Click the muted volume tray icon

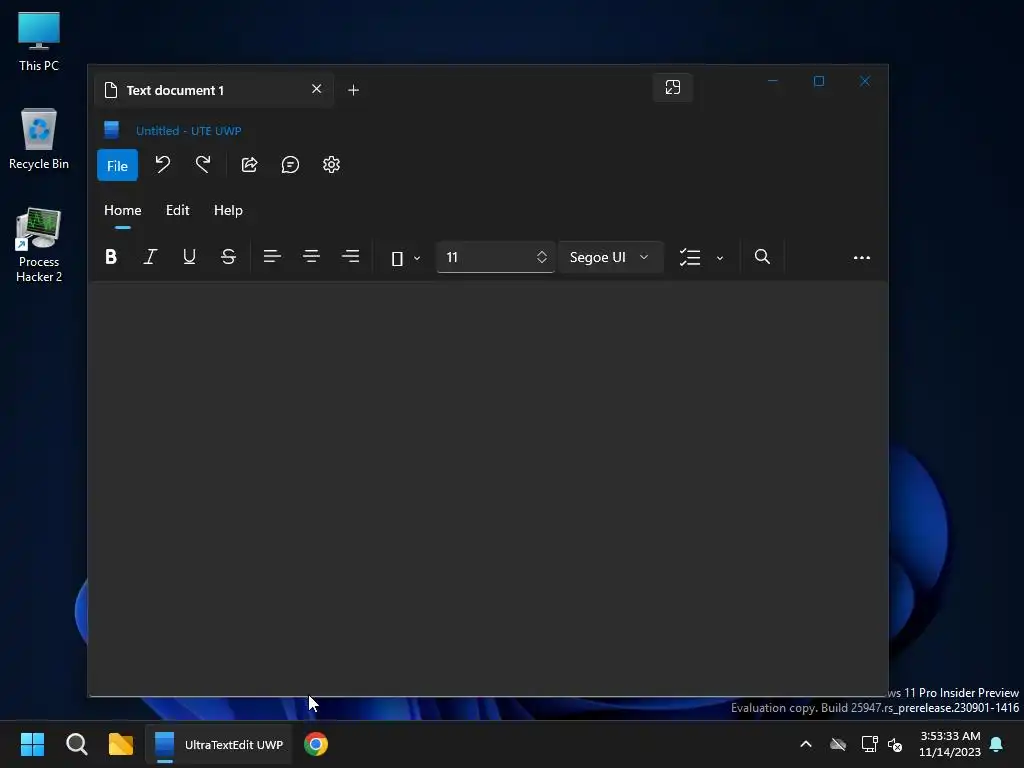(895, 744)
